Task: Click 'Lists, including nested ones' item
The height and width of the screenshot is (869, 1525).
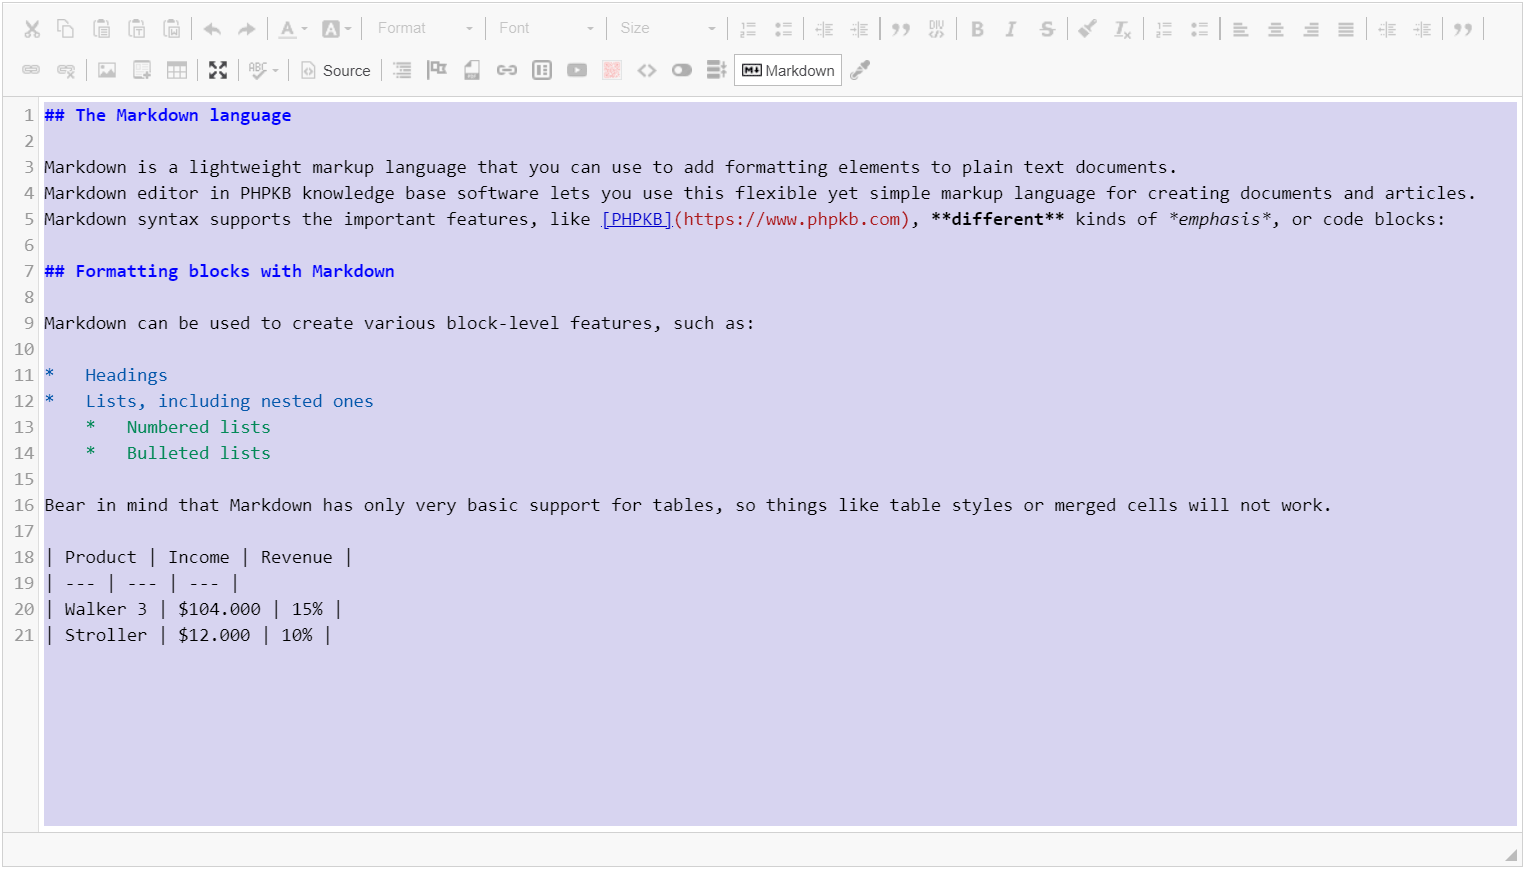Action: (229, 401)
